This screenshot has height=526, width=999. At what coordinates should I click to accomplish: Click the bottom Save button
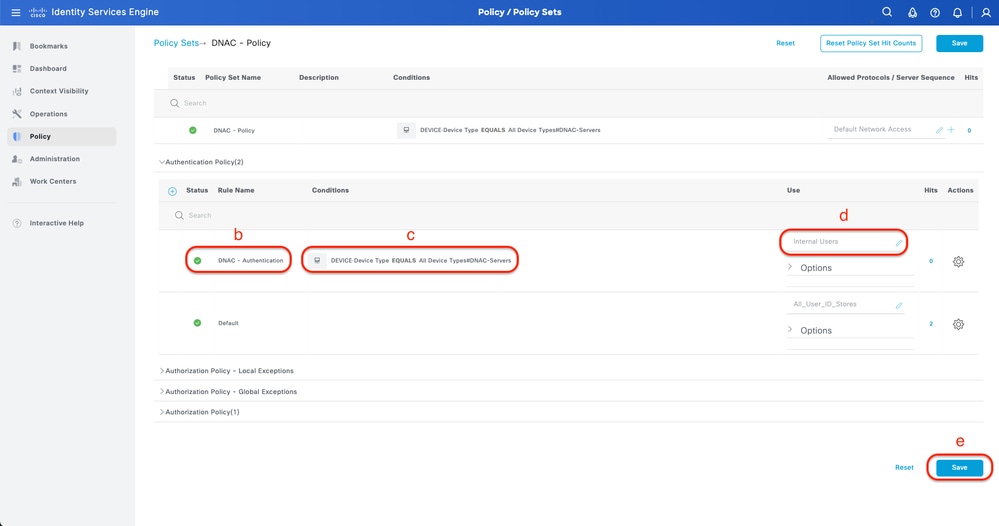959,467
